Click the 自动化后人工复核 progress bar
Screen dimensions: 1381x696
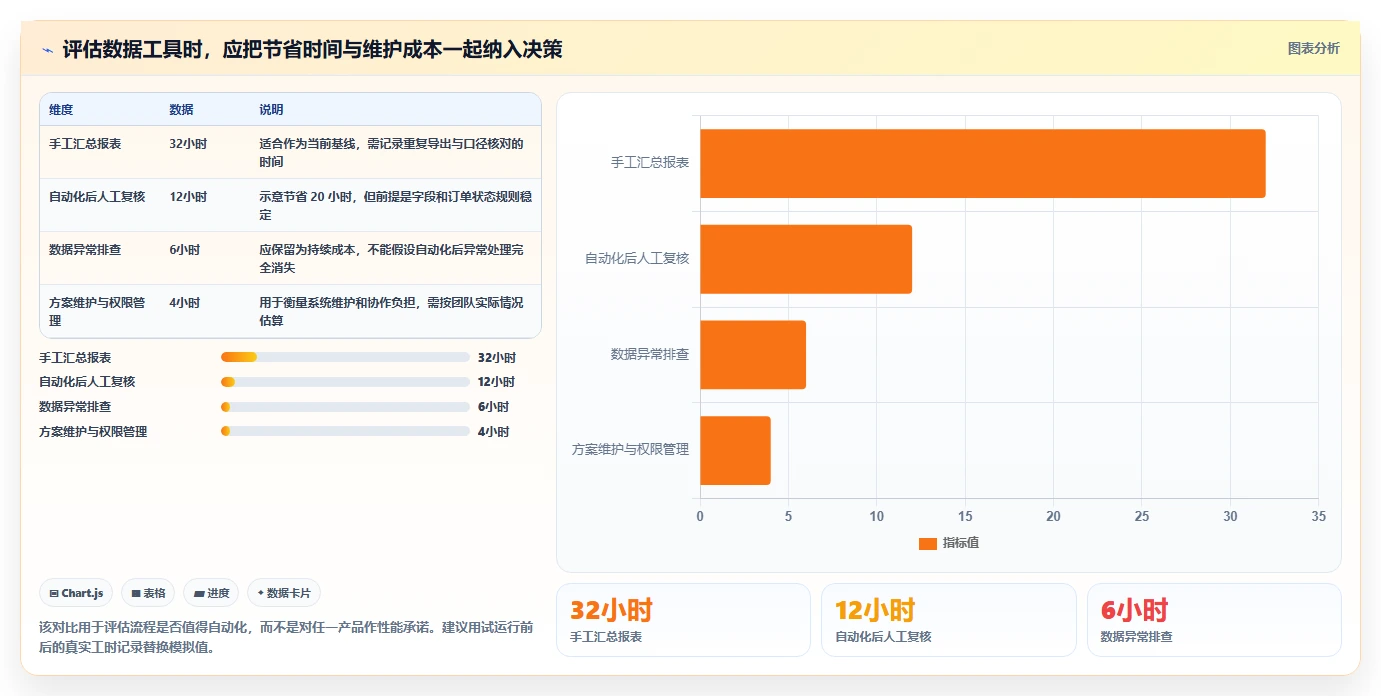pyautogui.click(x=345, y=382)
